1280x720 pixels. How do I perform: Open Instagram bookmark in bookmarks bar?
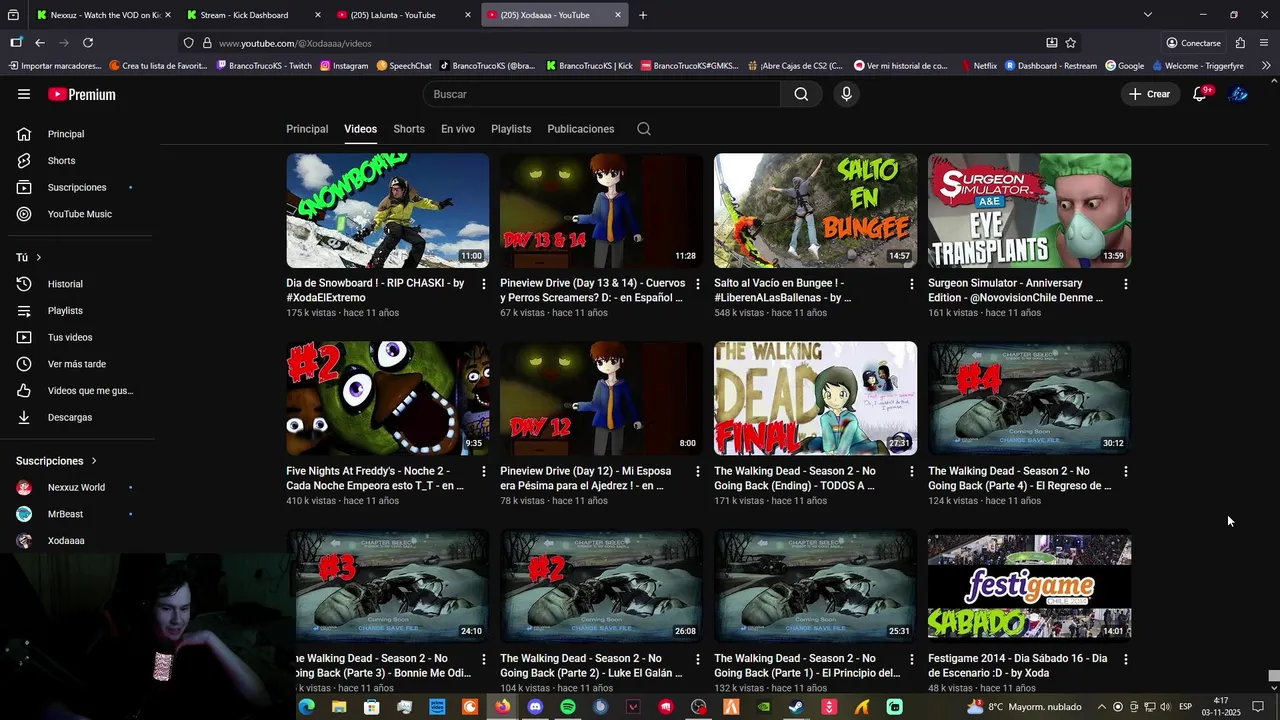click(x=344, y=66)
